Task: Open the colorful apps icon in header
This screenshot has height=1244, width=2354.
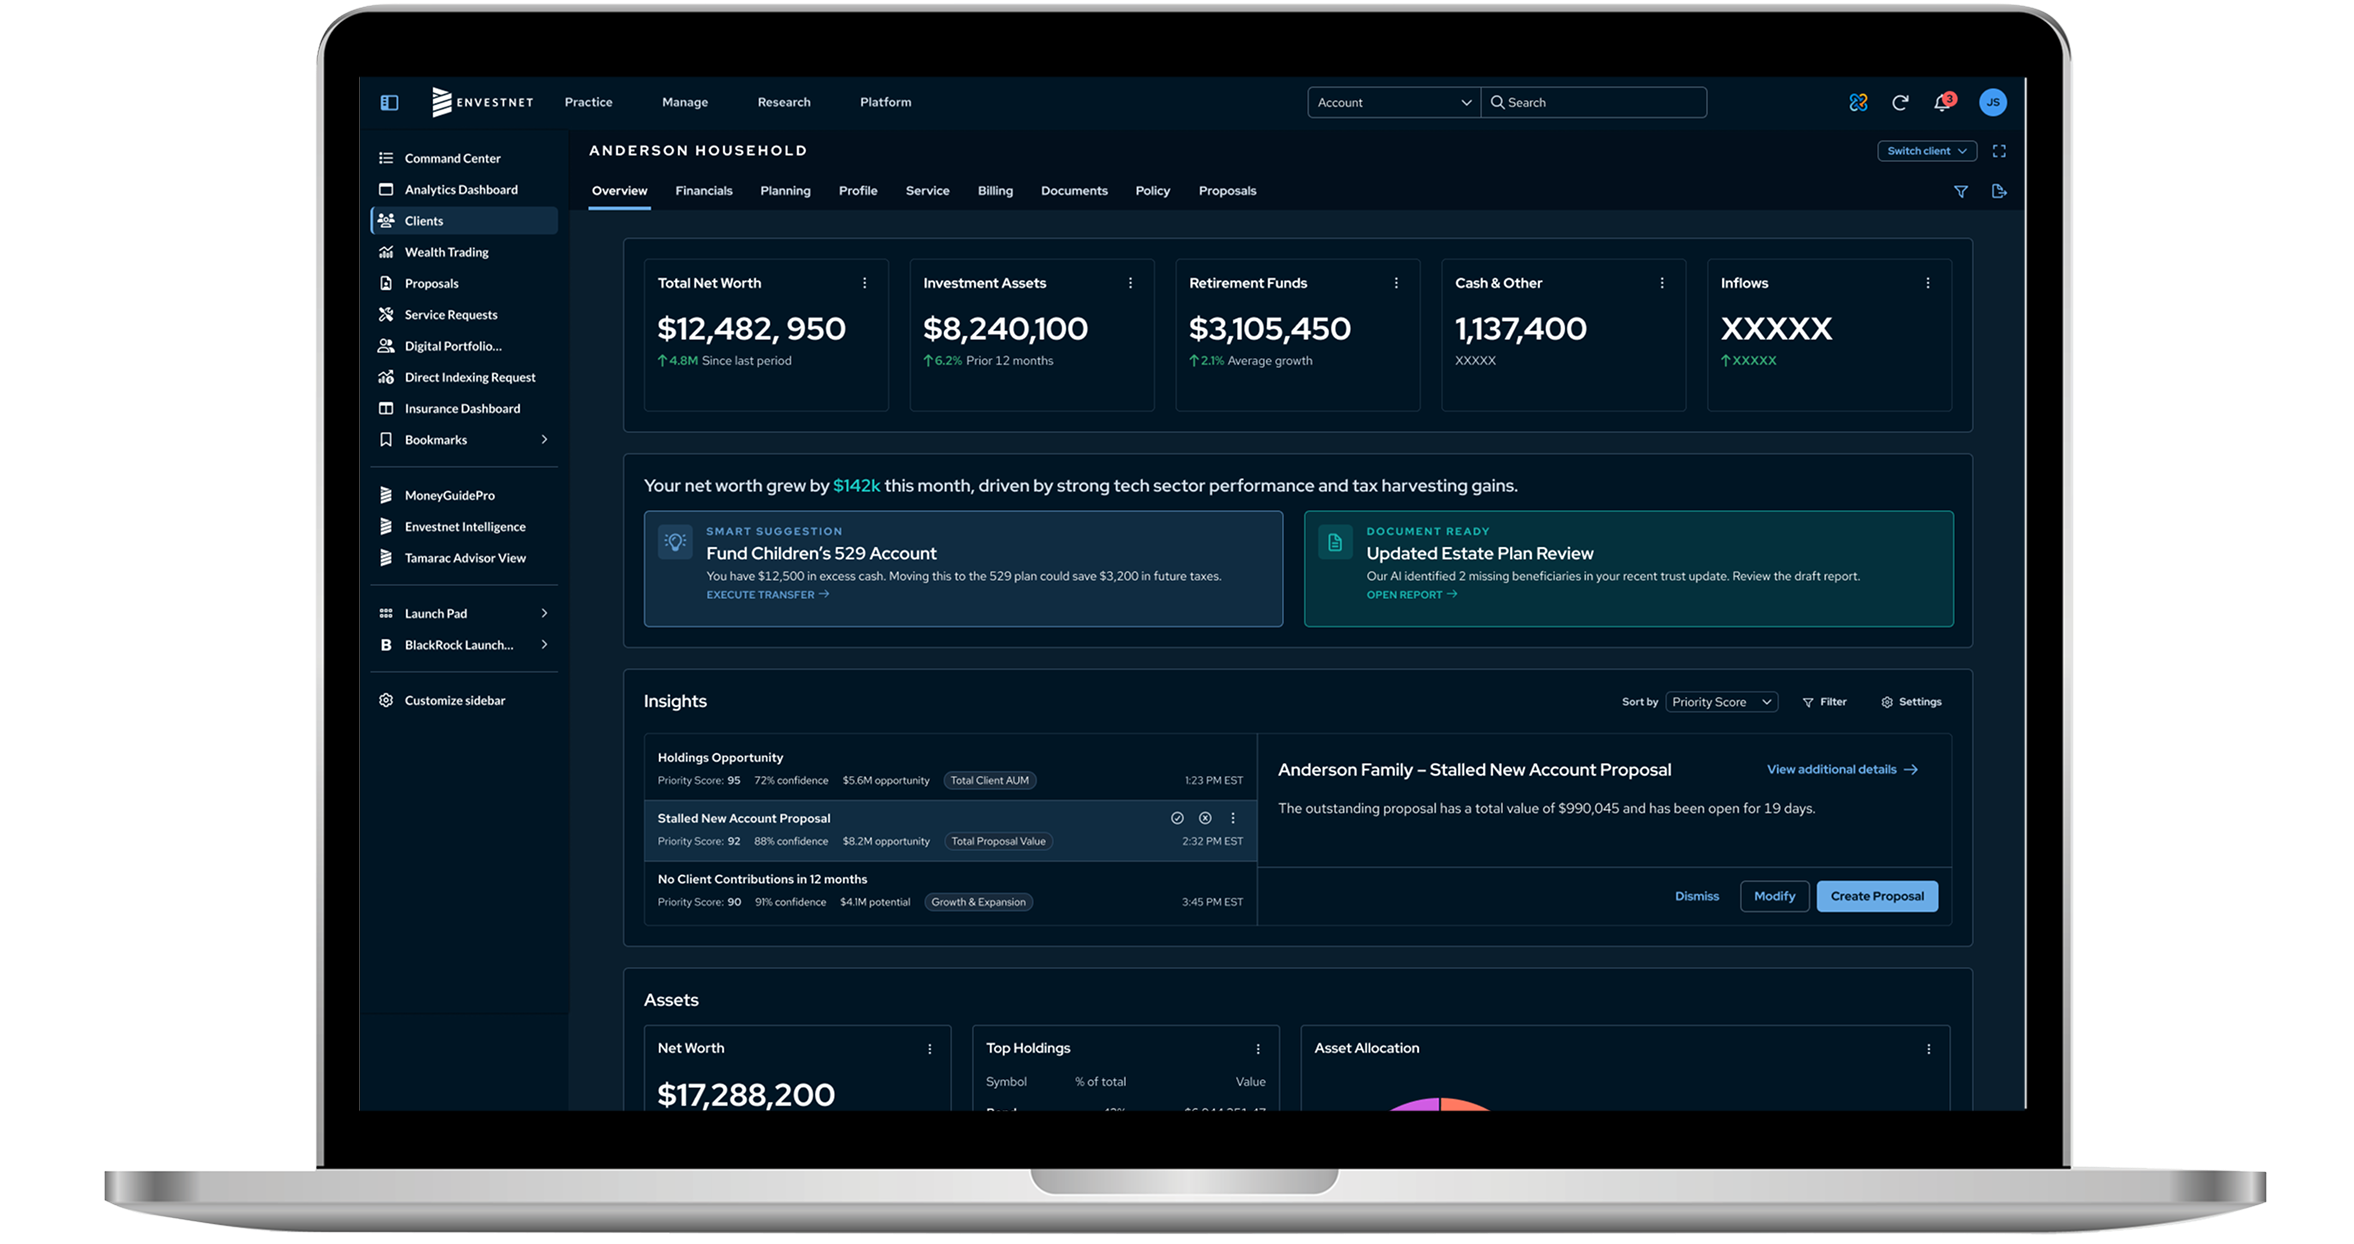Action: click(1858, 102)
